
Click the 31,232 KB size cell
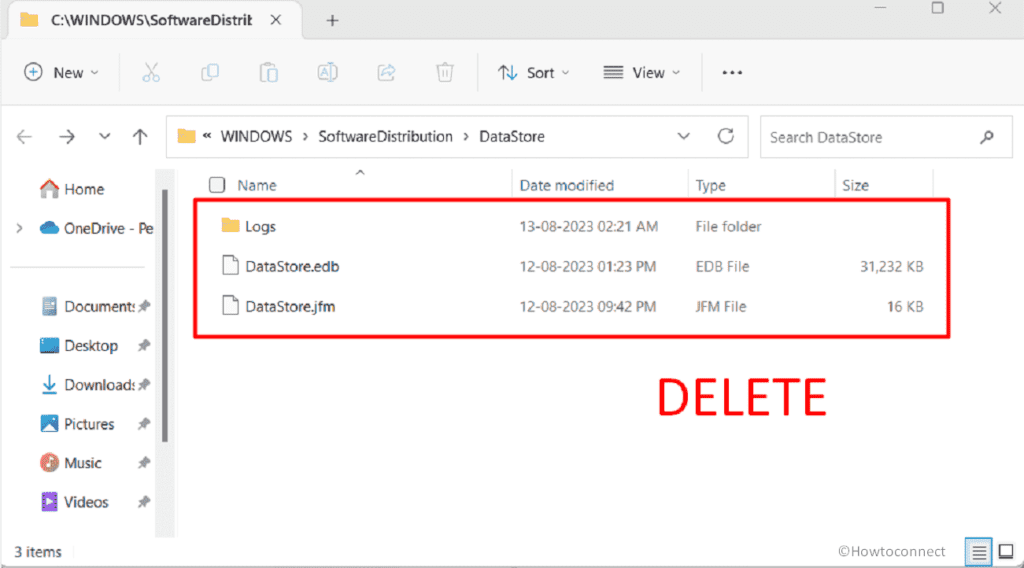[x=891, y=266]
